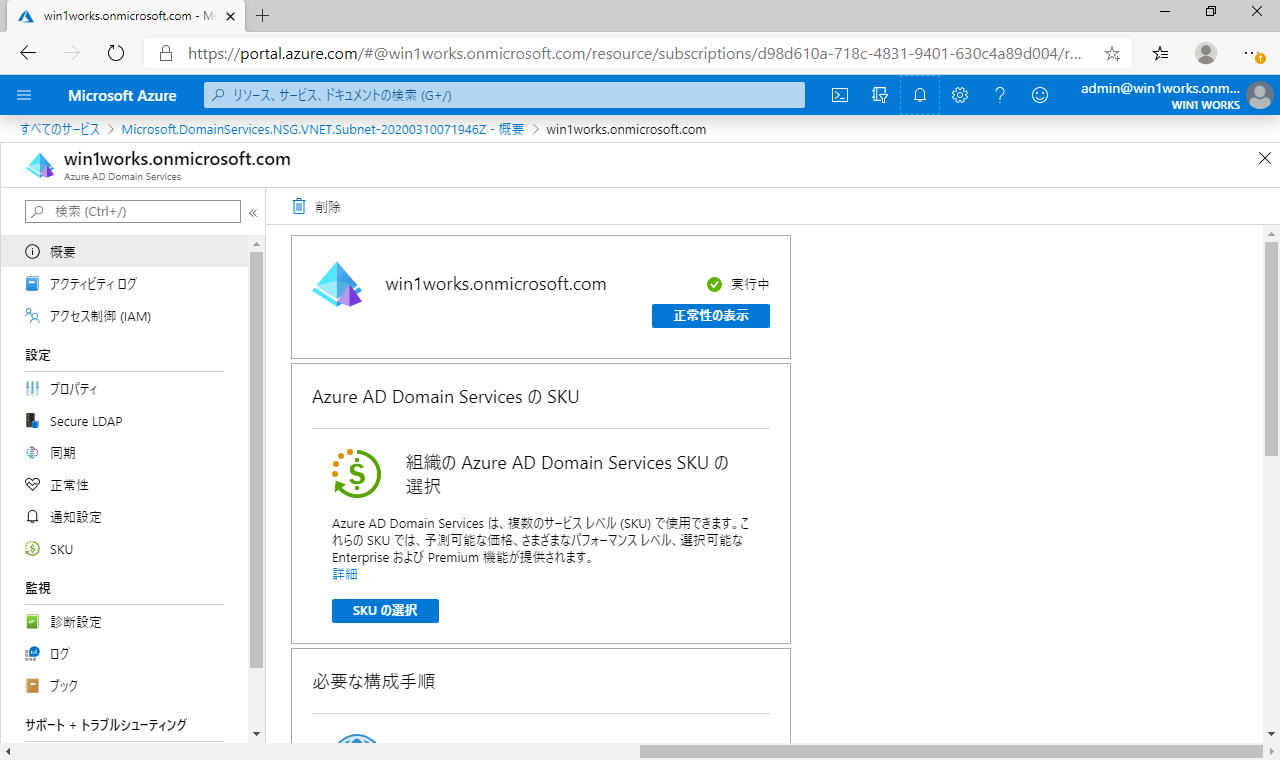Click the browser address bar URL
This screenshot has height=760, width=1280.
pyautogui.click(x=635, y=53)
